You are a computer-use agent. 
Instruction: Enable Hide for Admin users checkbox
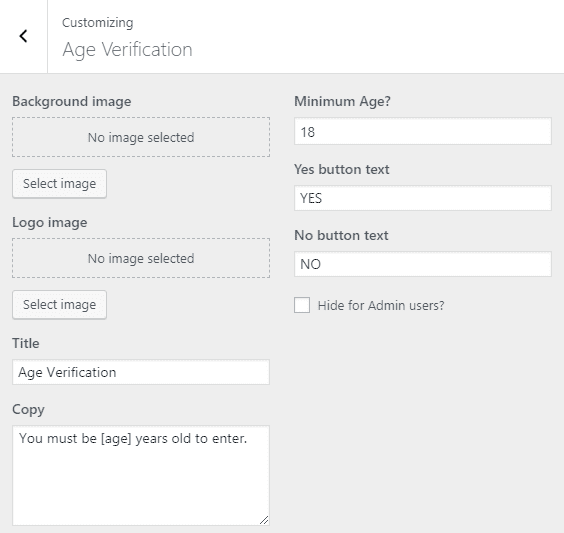(302, 305)
